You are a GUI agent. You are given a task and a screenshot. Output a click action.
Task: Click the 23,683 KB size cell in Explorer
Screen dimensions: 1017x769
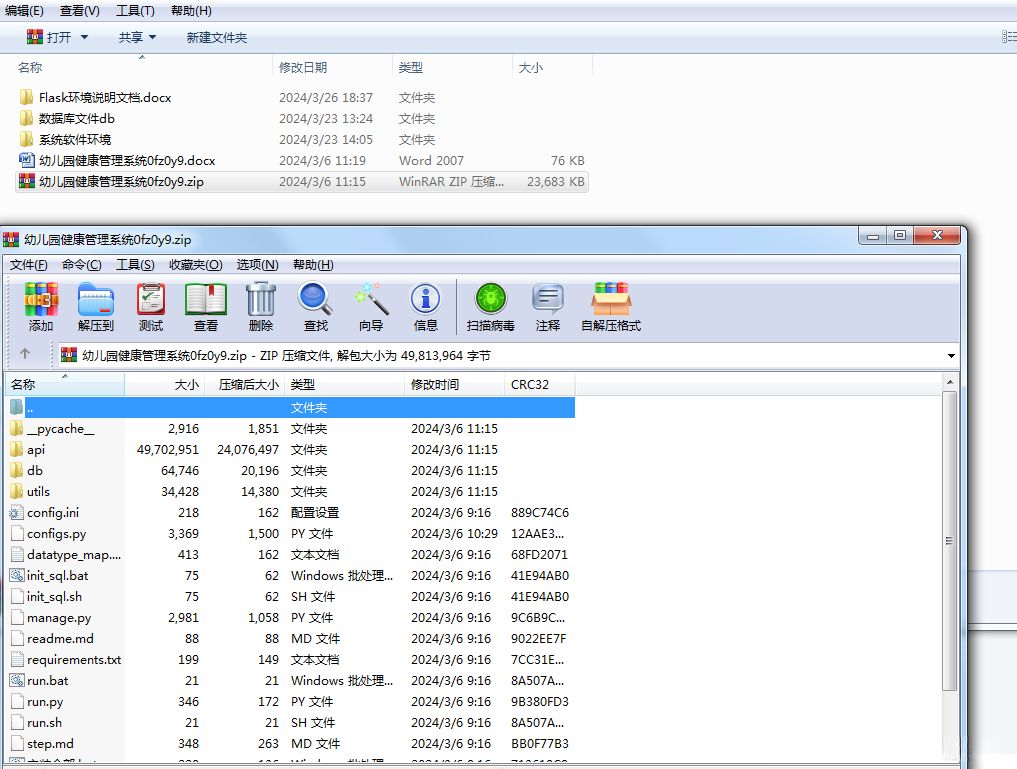pos(555,182)
